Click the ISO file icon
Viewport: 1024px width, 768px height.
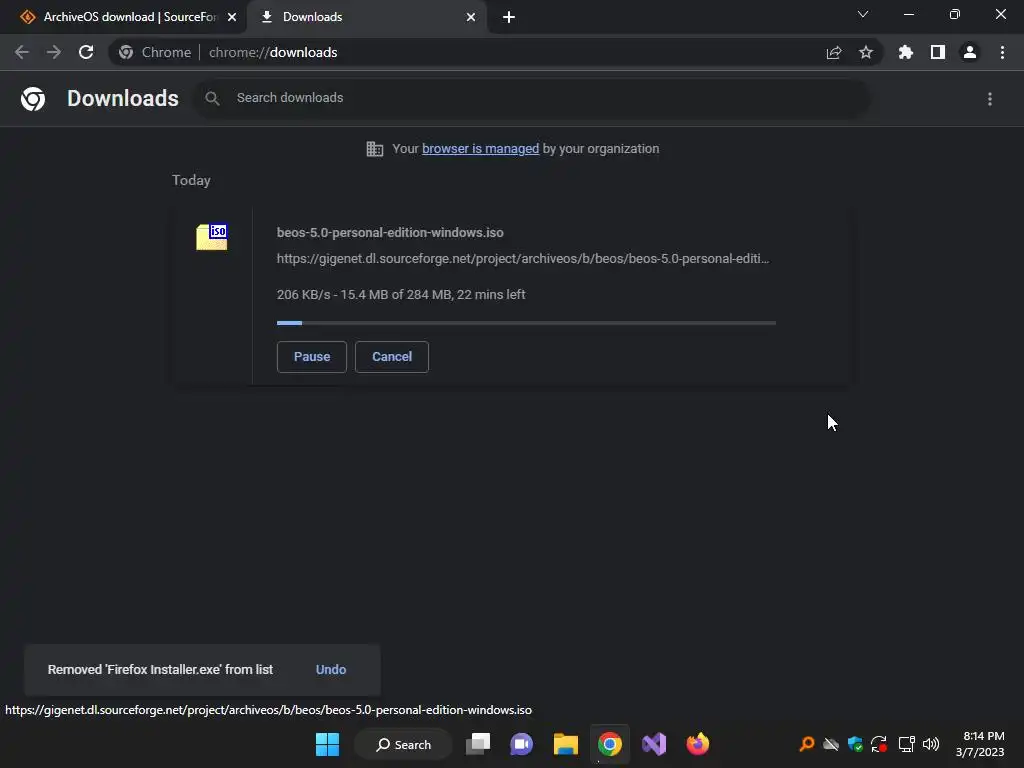click(x=212, y=236)
